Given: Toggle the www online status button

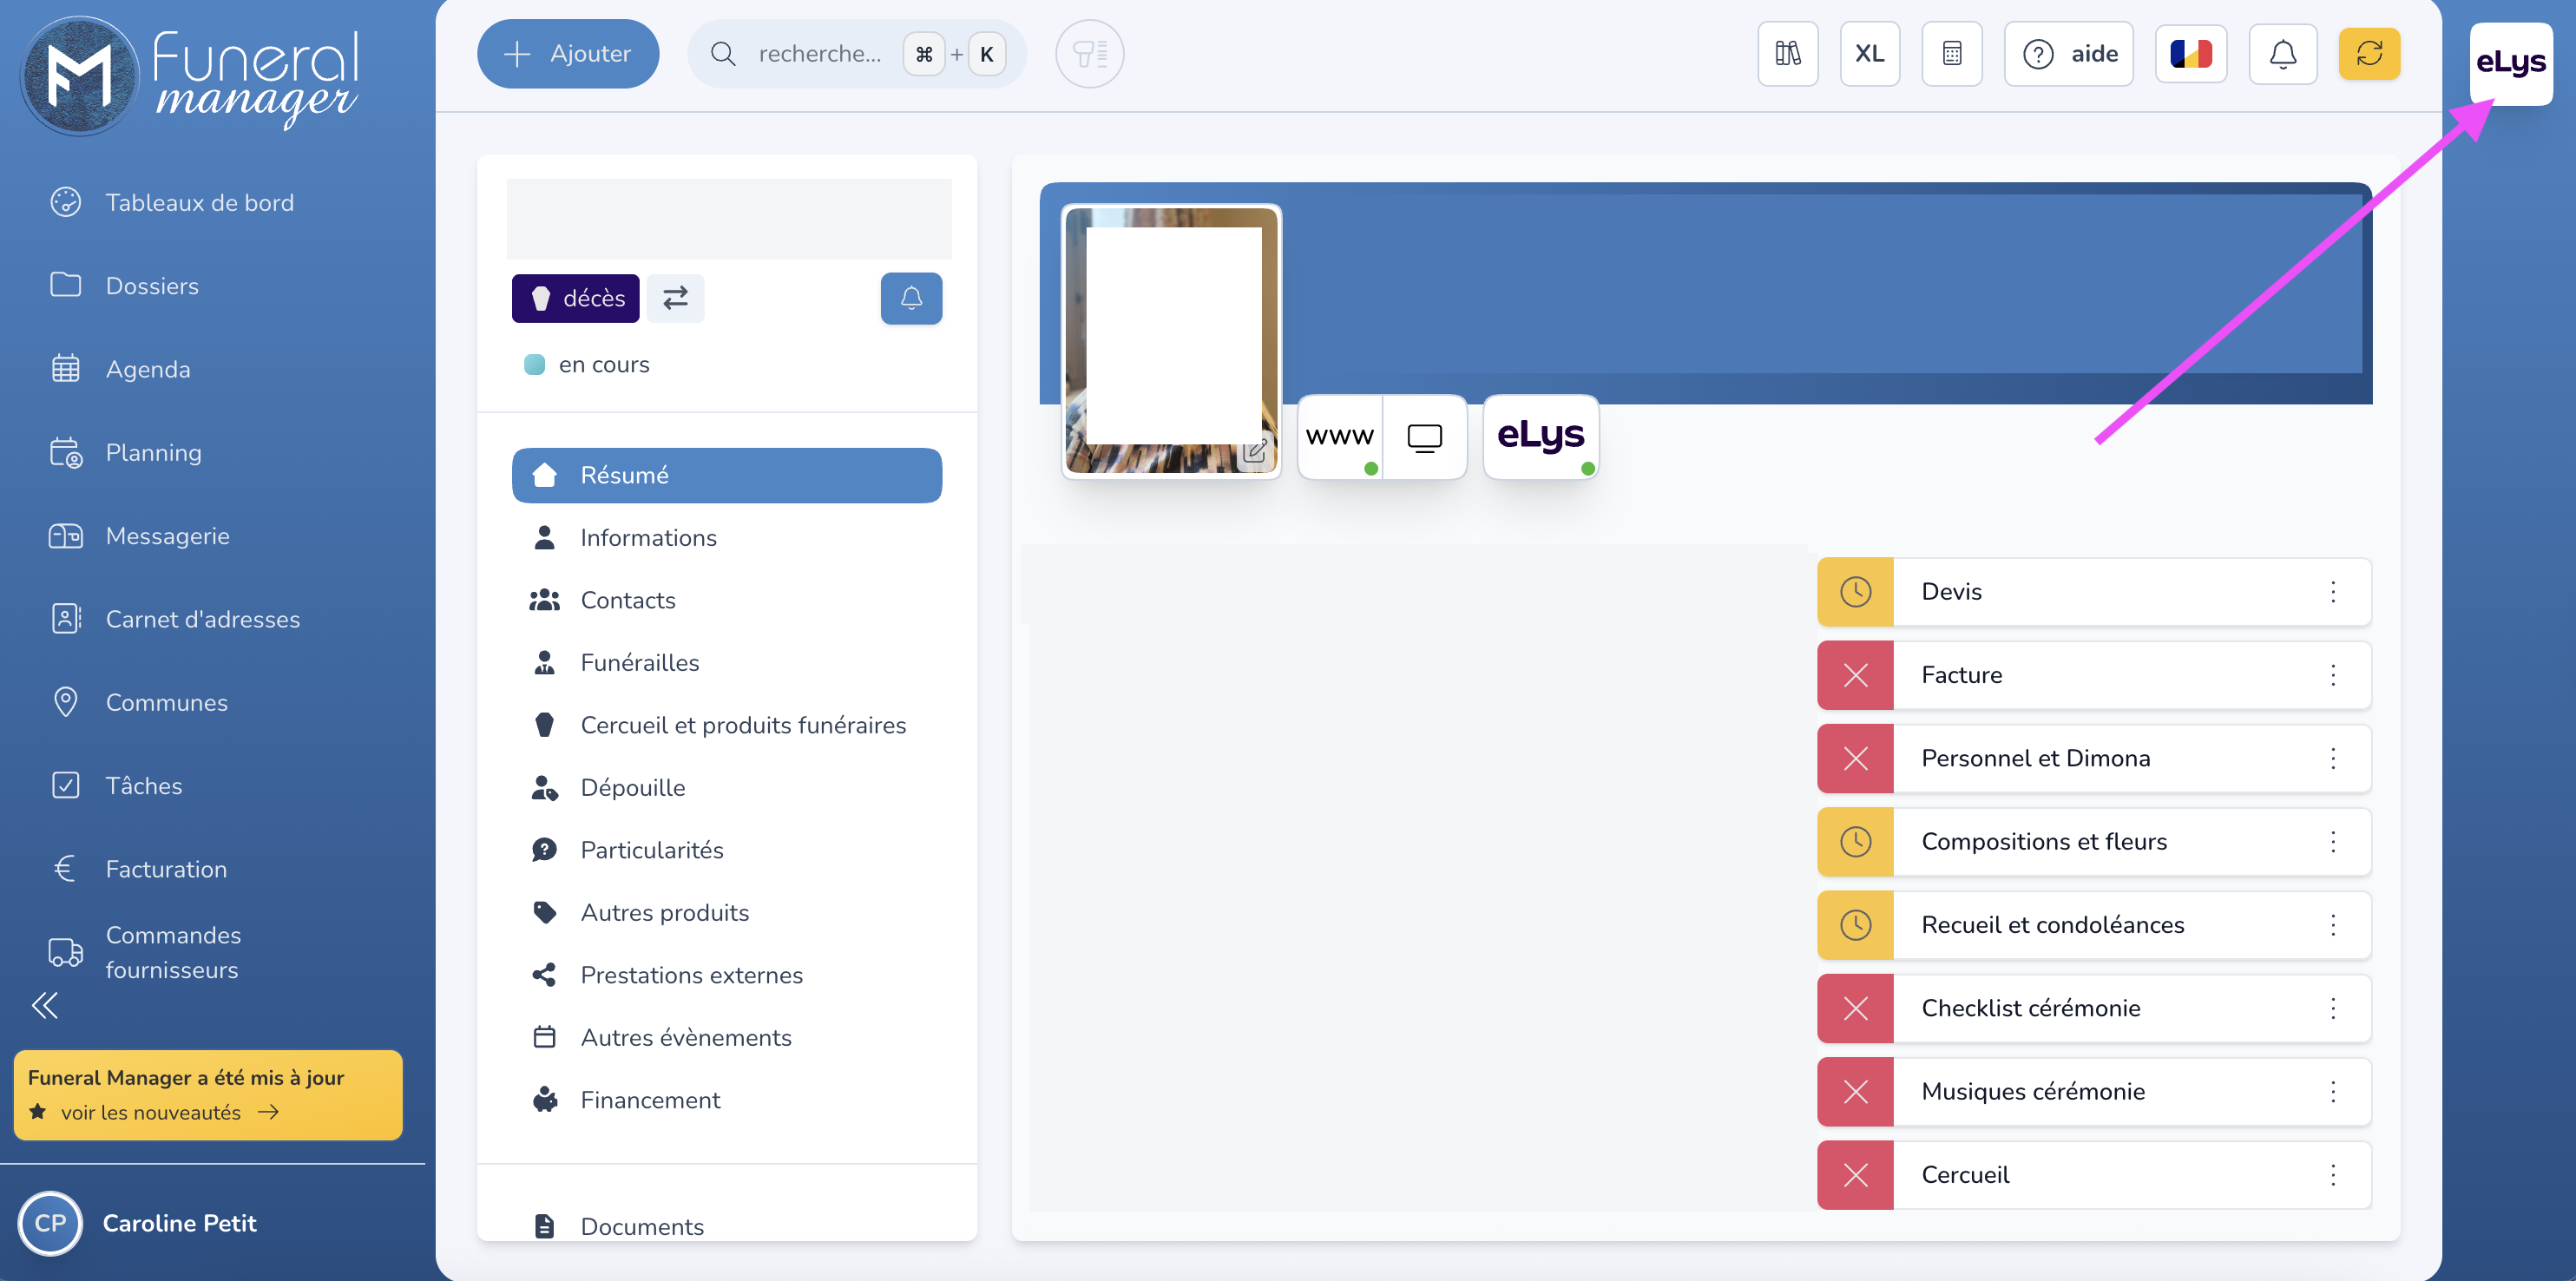Looking at the screenshot, I should point(1340,437).
